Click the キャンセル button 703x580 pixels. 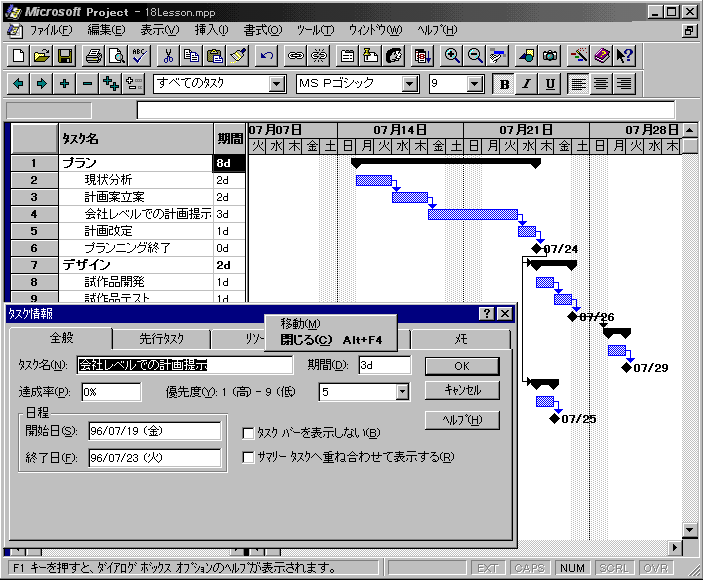click(461, 391)
